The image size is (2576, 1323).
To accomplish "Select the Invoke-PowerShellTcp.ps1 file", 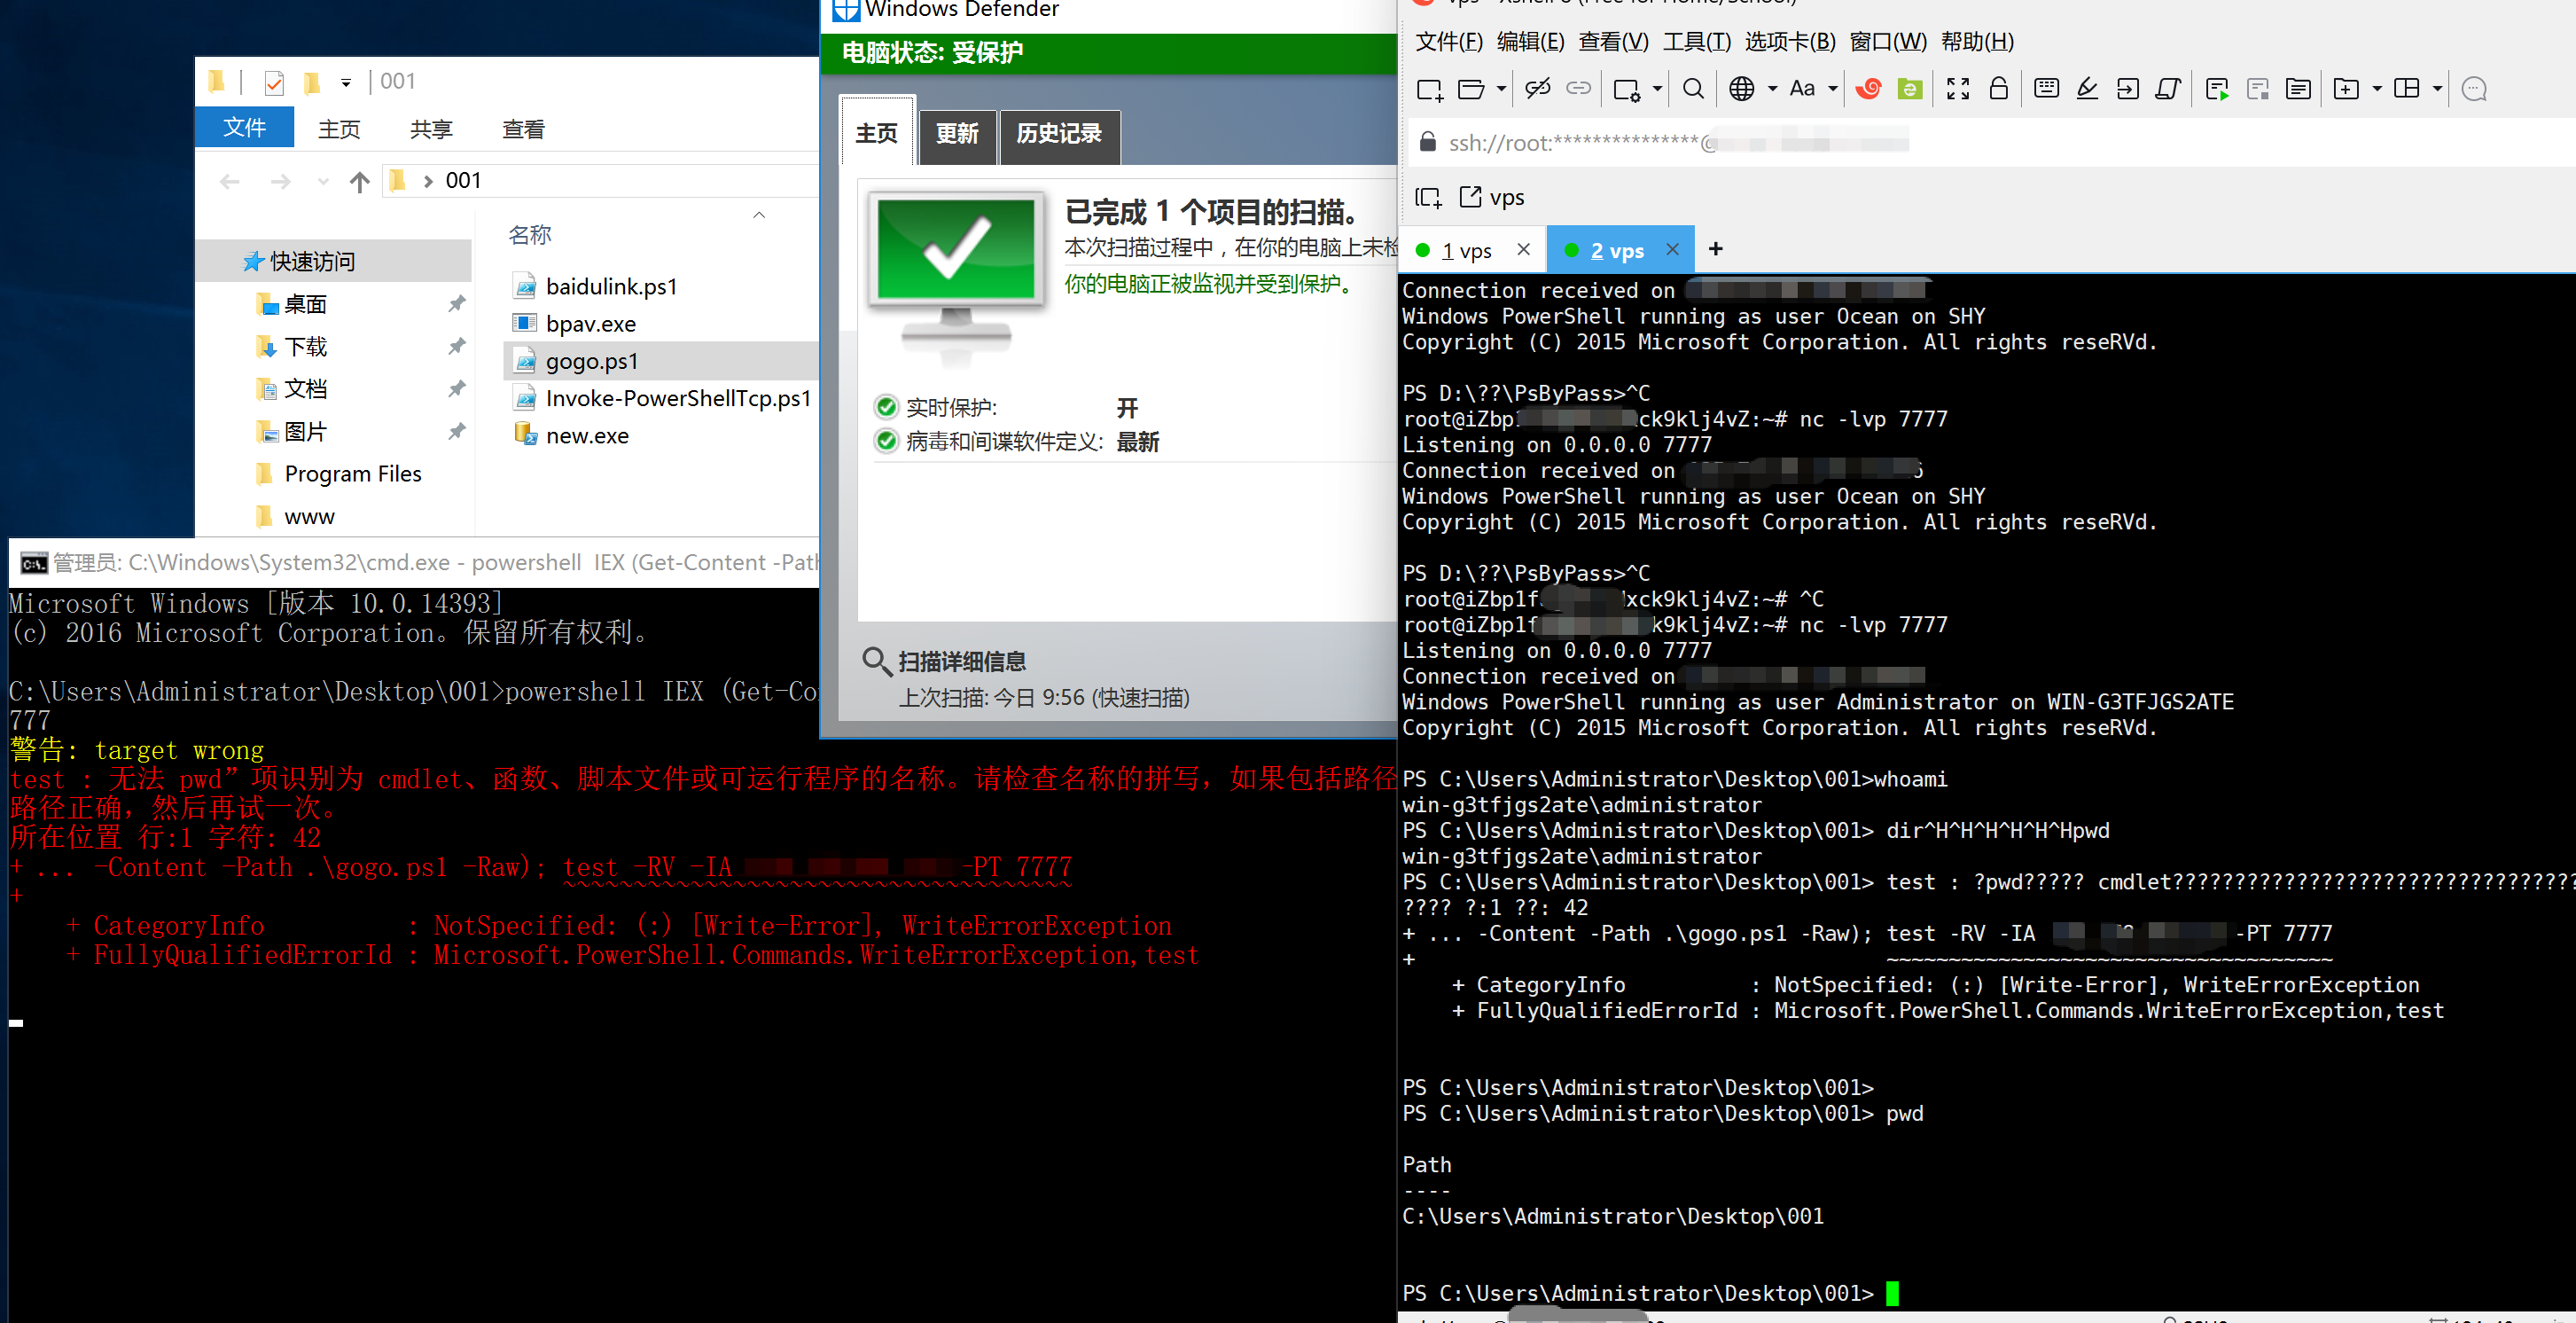I will [677, 399].
